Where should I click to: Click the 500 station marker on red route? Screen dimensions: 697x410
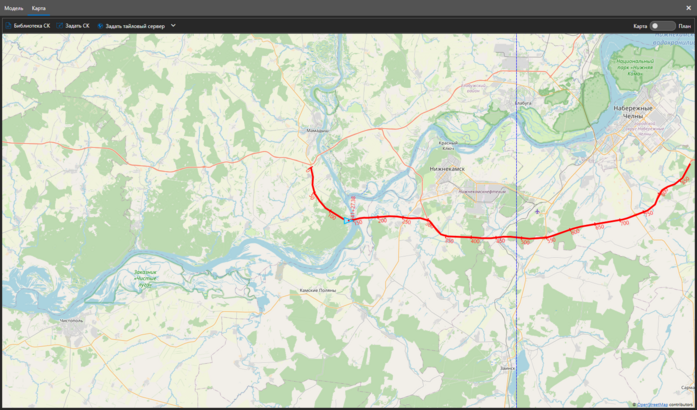(x=525, y=241)
